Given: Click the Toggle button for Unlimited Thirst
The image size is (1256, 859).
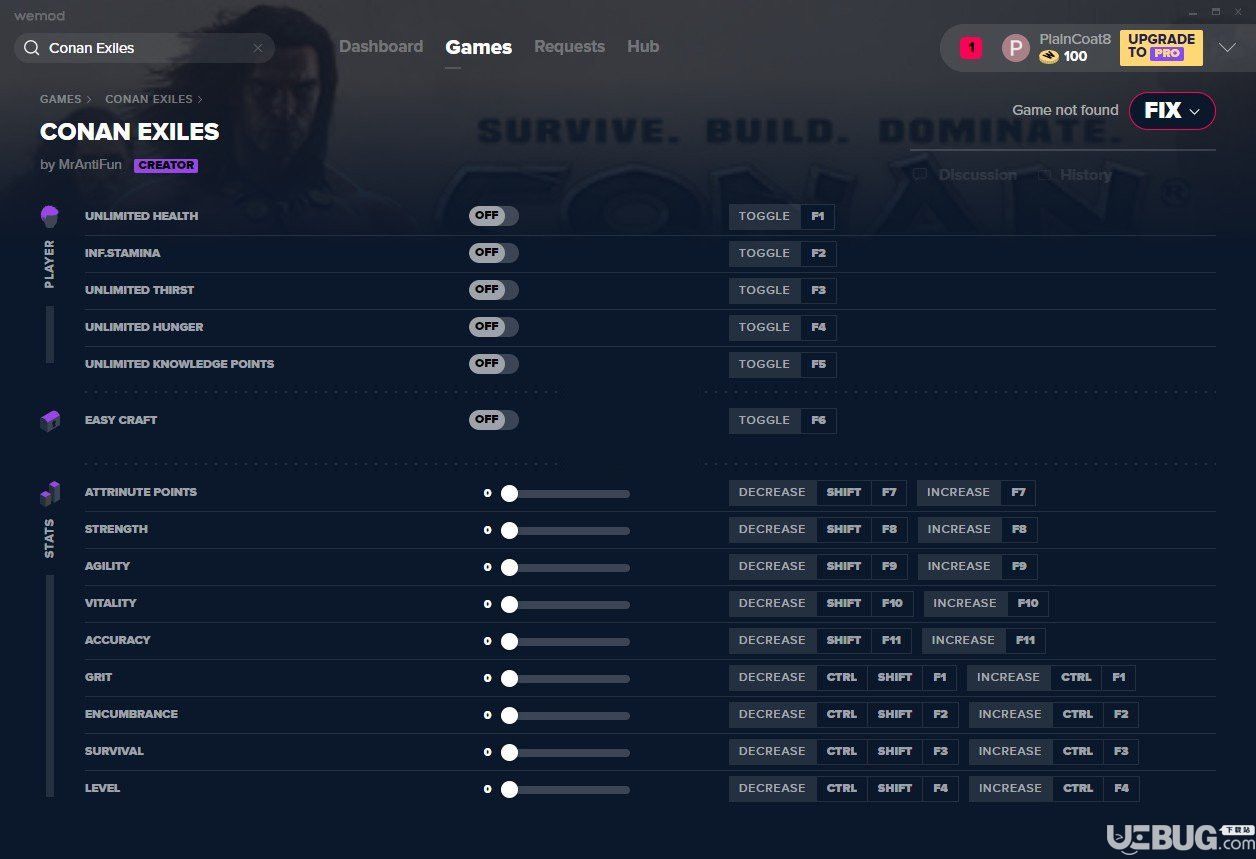Looking at the screenshot, I should click(764, 290).
